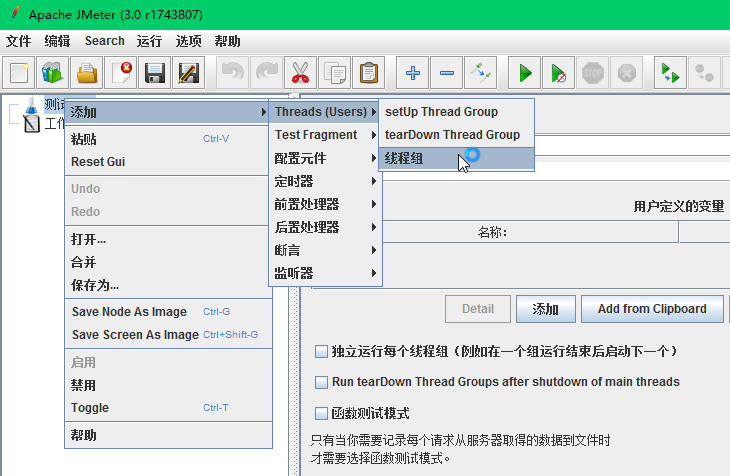Open the Search menu
This screenshot has width=730, height=476.
(105, 41)
